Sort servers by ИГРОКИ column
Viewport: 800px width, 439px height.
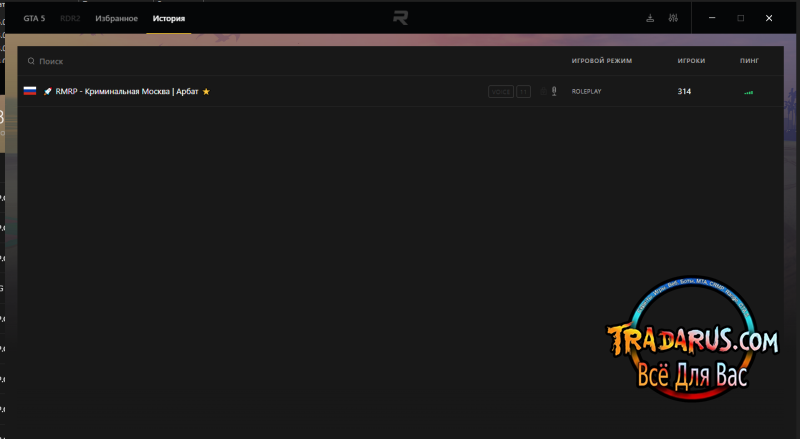coord(691,61)
